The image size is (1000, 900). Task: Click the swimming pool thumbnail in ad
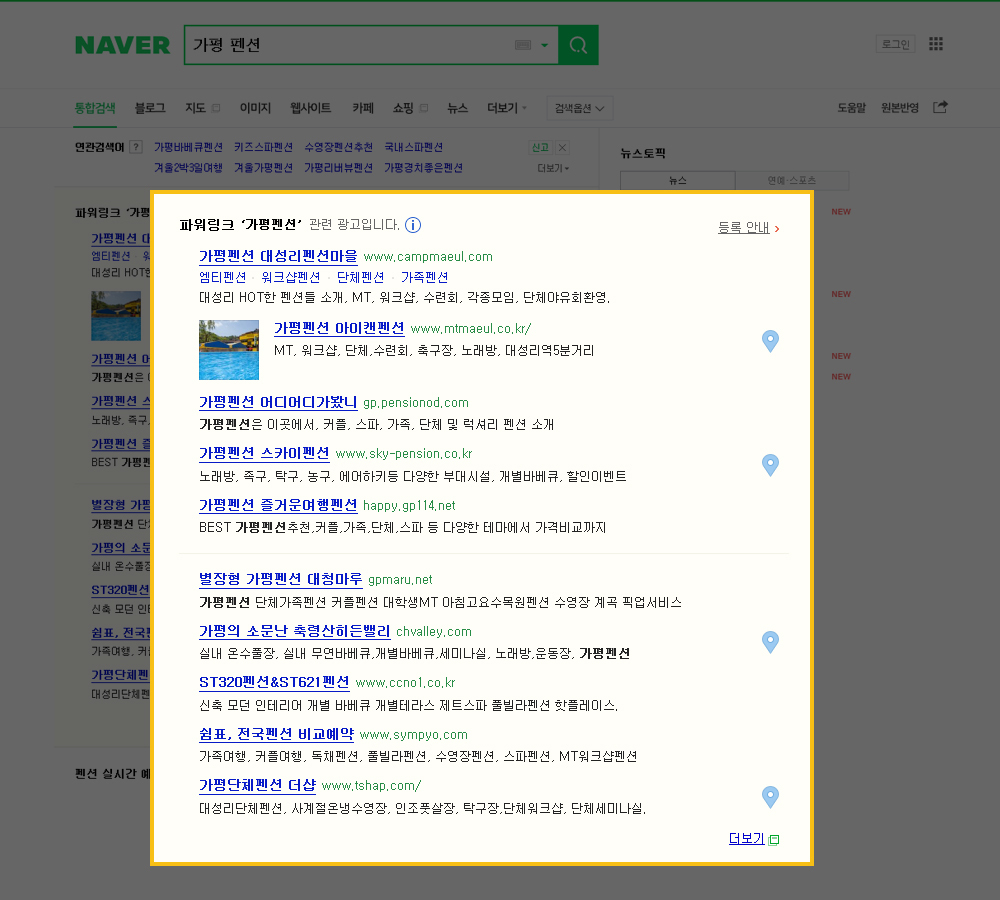pos(229,350)
